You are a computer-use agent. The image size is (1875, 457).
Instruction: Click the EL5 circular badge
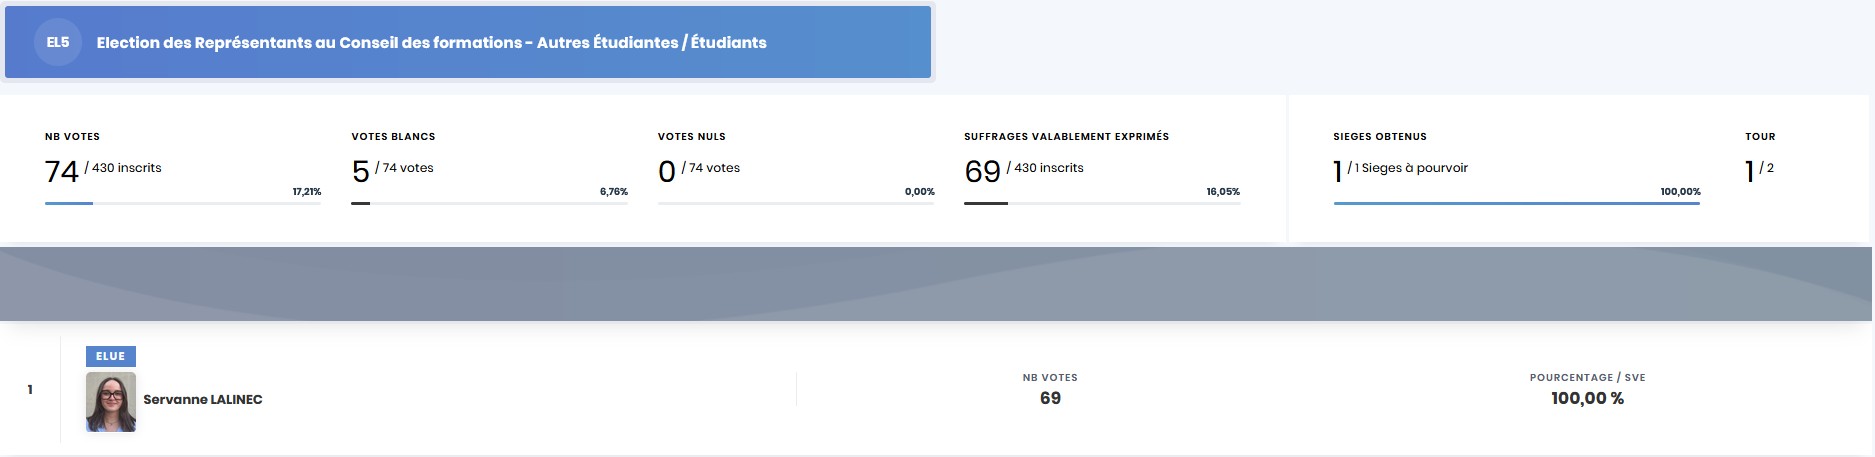58,43
